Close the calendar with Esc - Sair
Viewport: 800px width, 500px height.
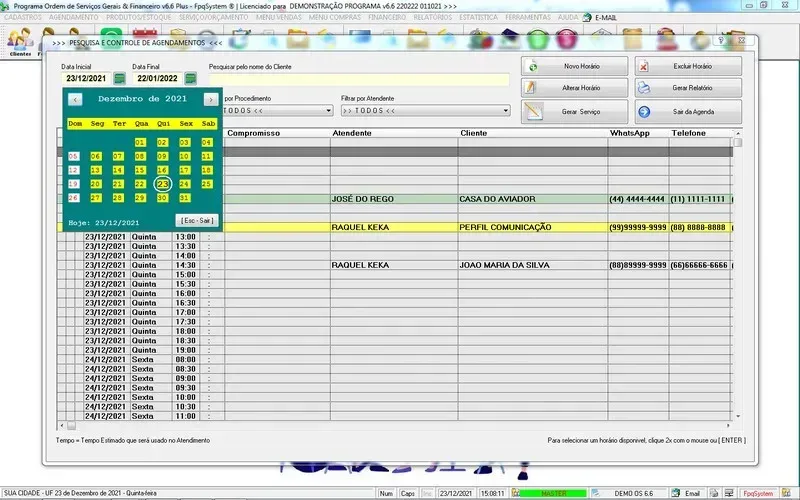tap(196, 220)
